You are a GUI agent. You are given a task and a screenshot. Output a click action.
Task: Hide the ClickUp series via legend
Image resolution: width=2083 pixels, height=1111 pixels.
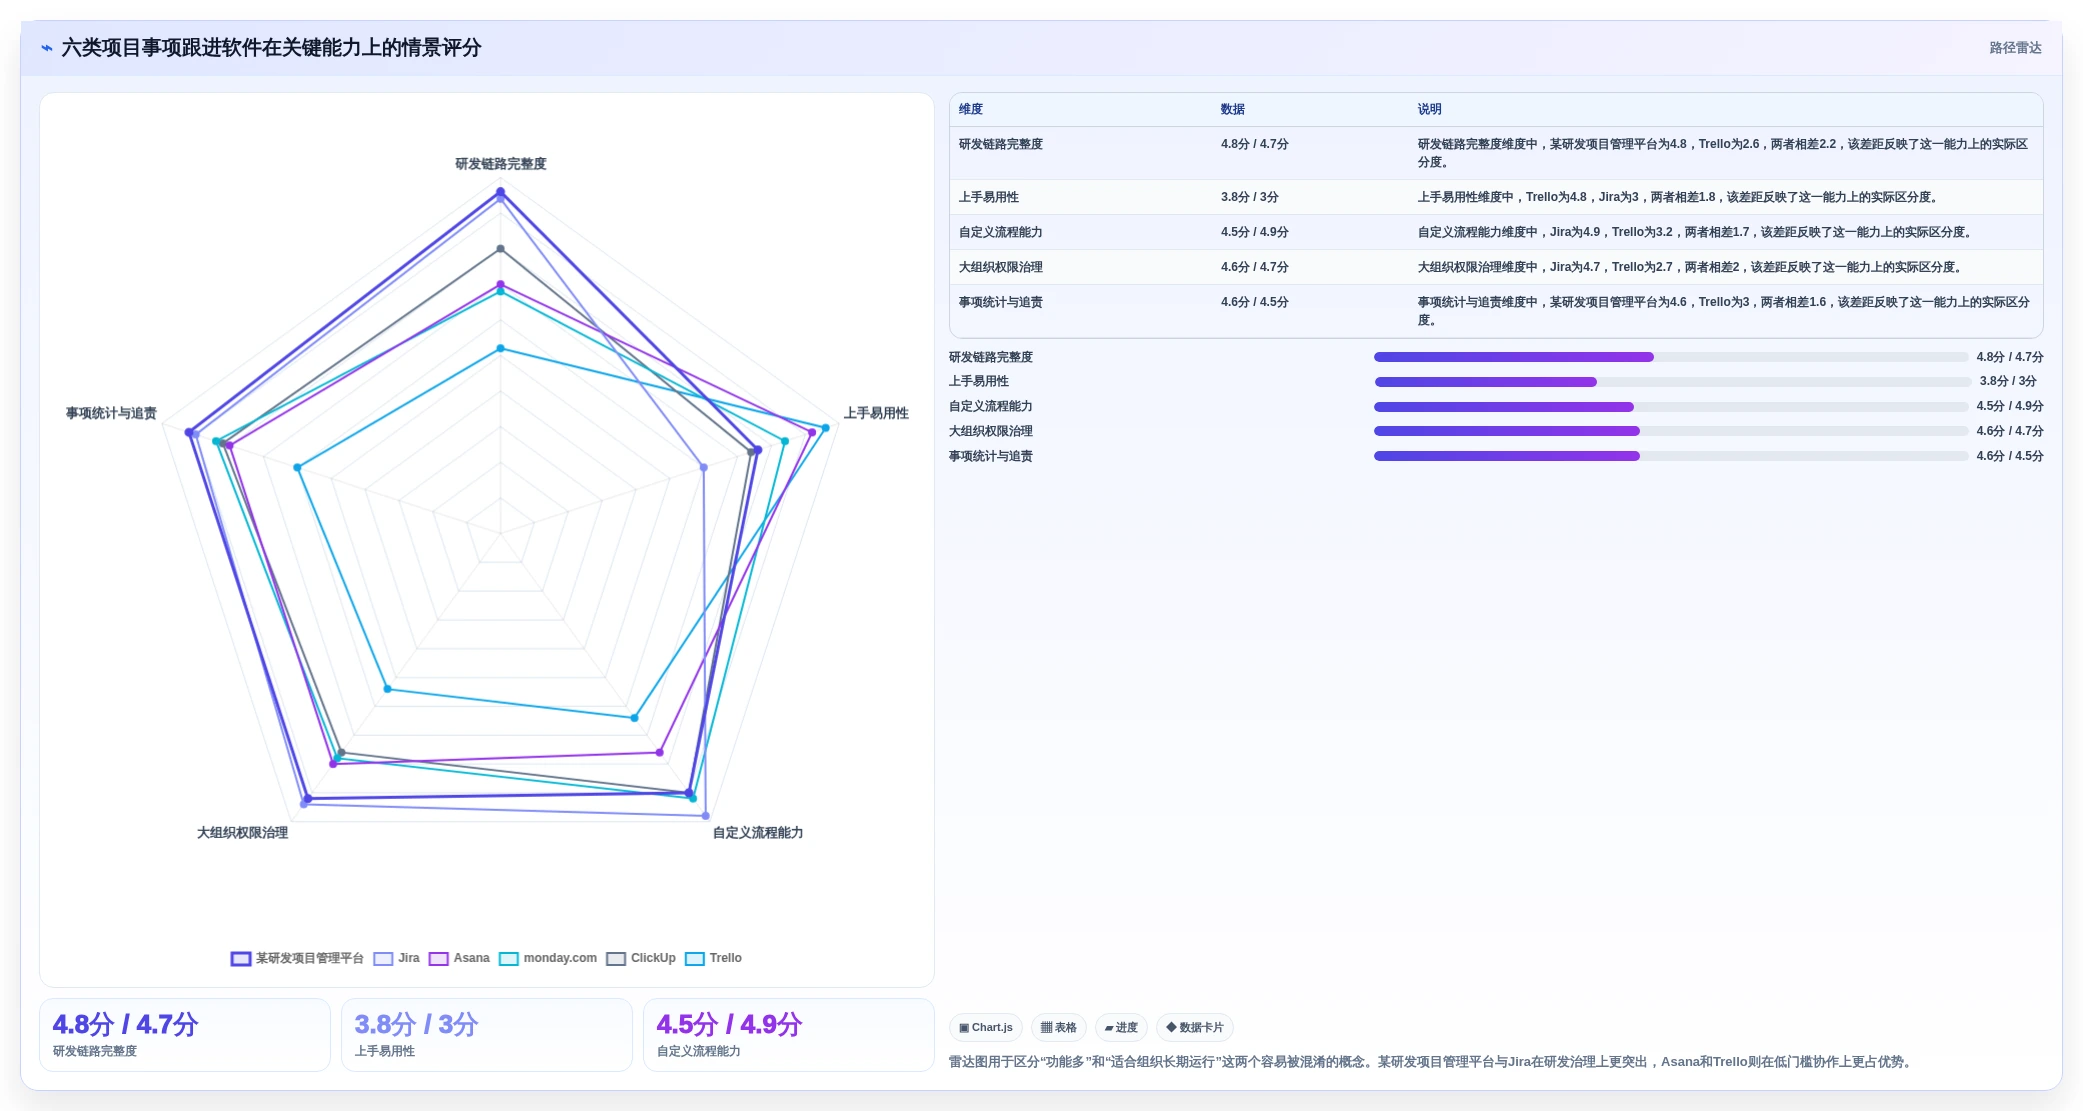coord(616,958)
